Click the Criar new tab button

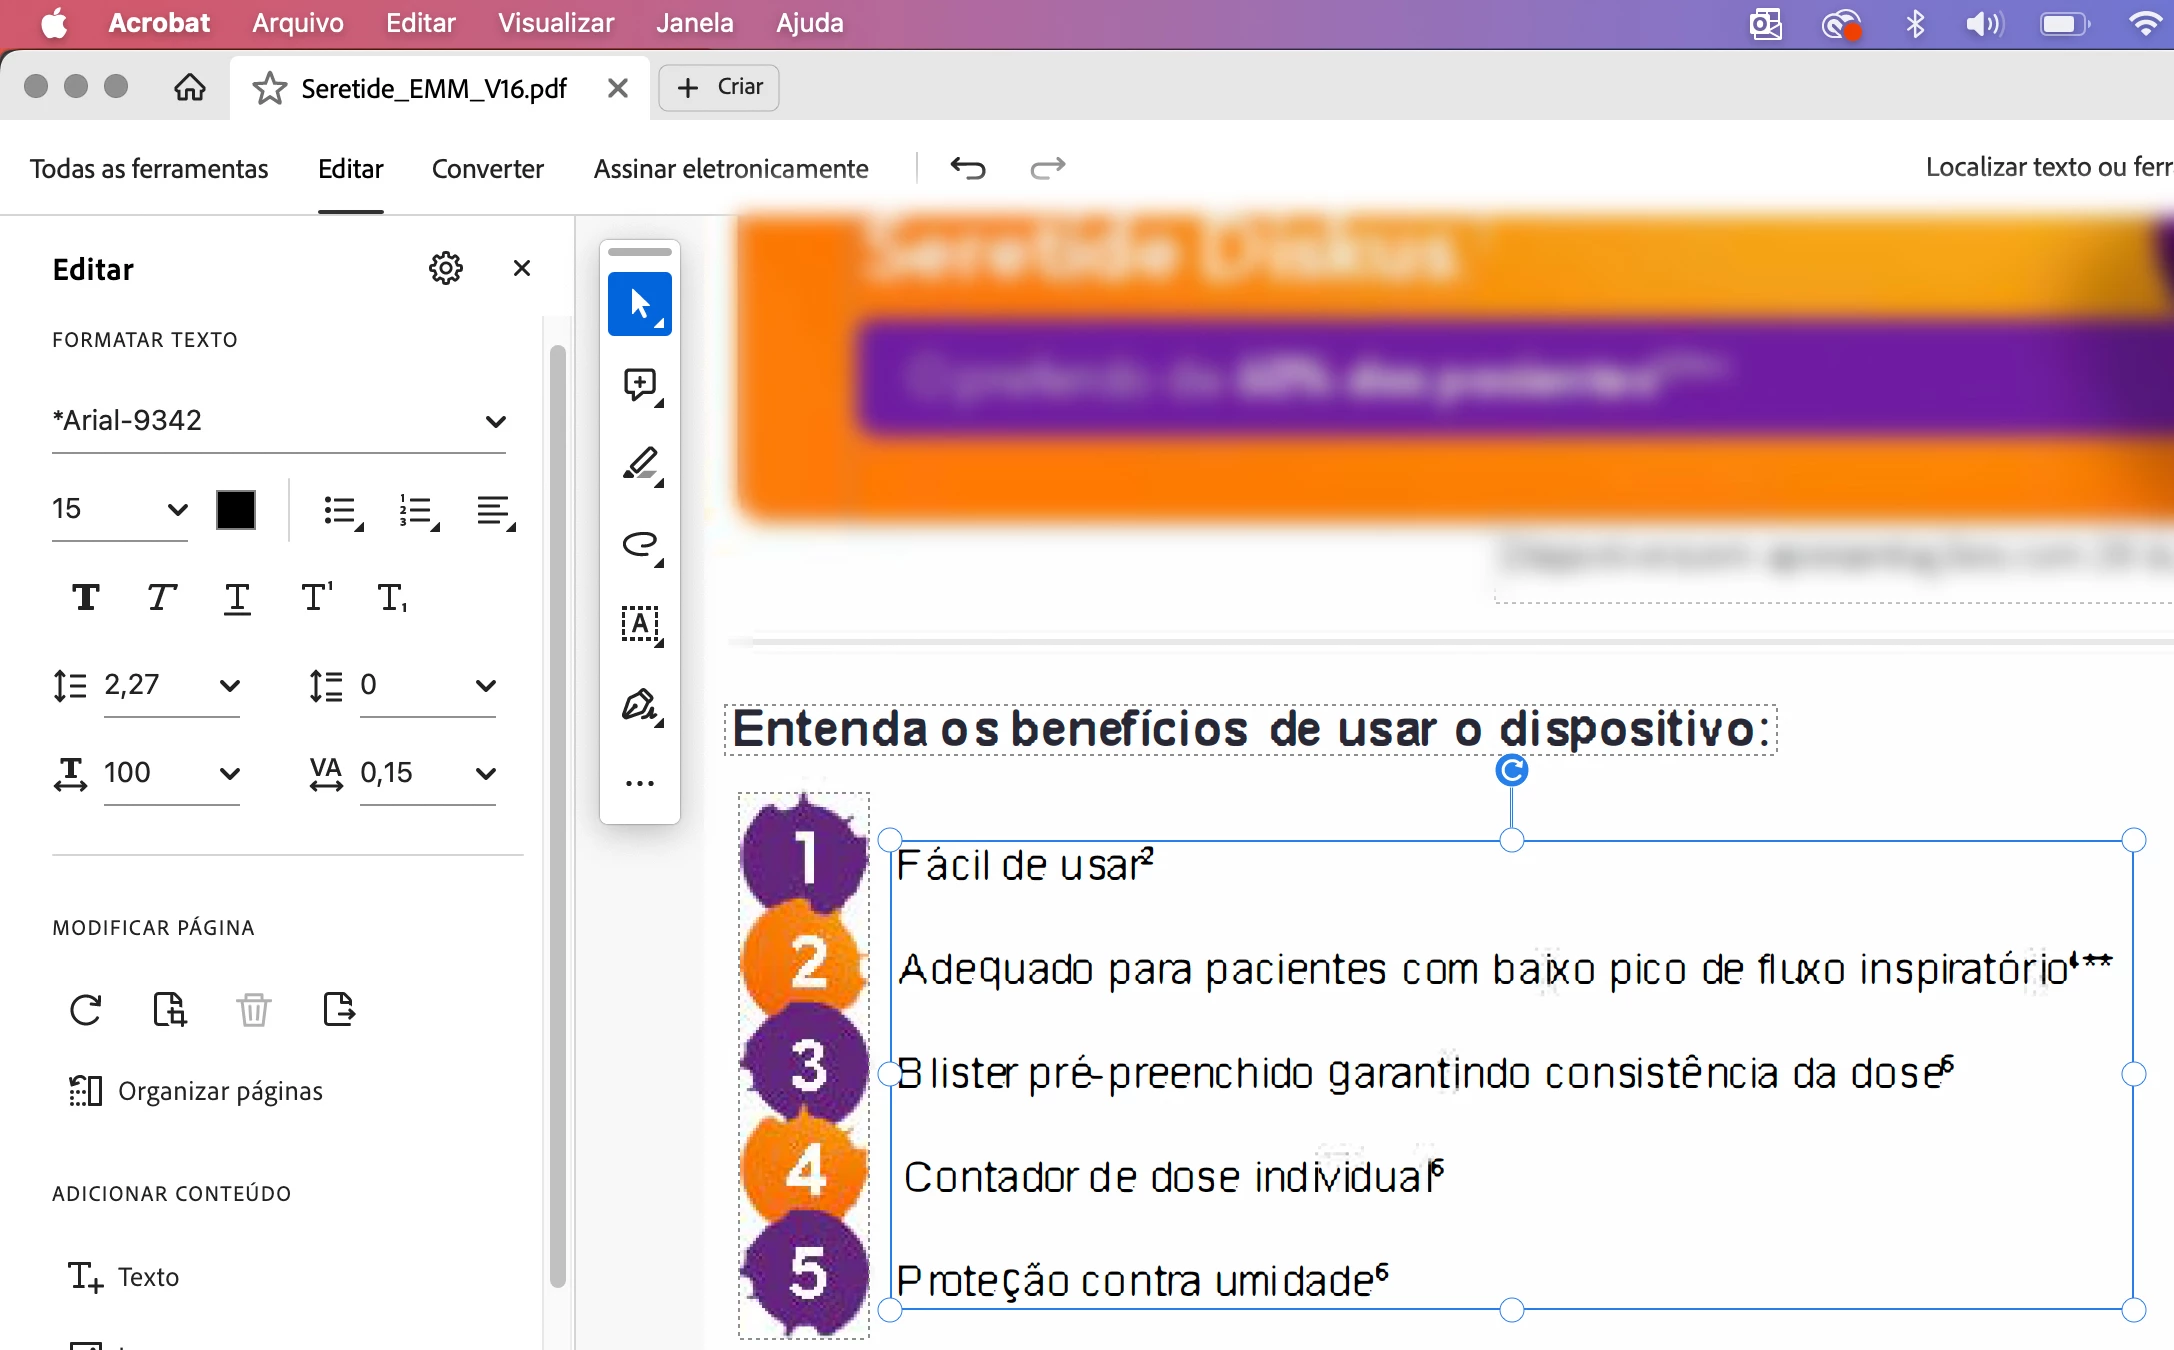pos(719,87)
